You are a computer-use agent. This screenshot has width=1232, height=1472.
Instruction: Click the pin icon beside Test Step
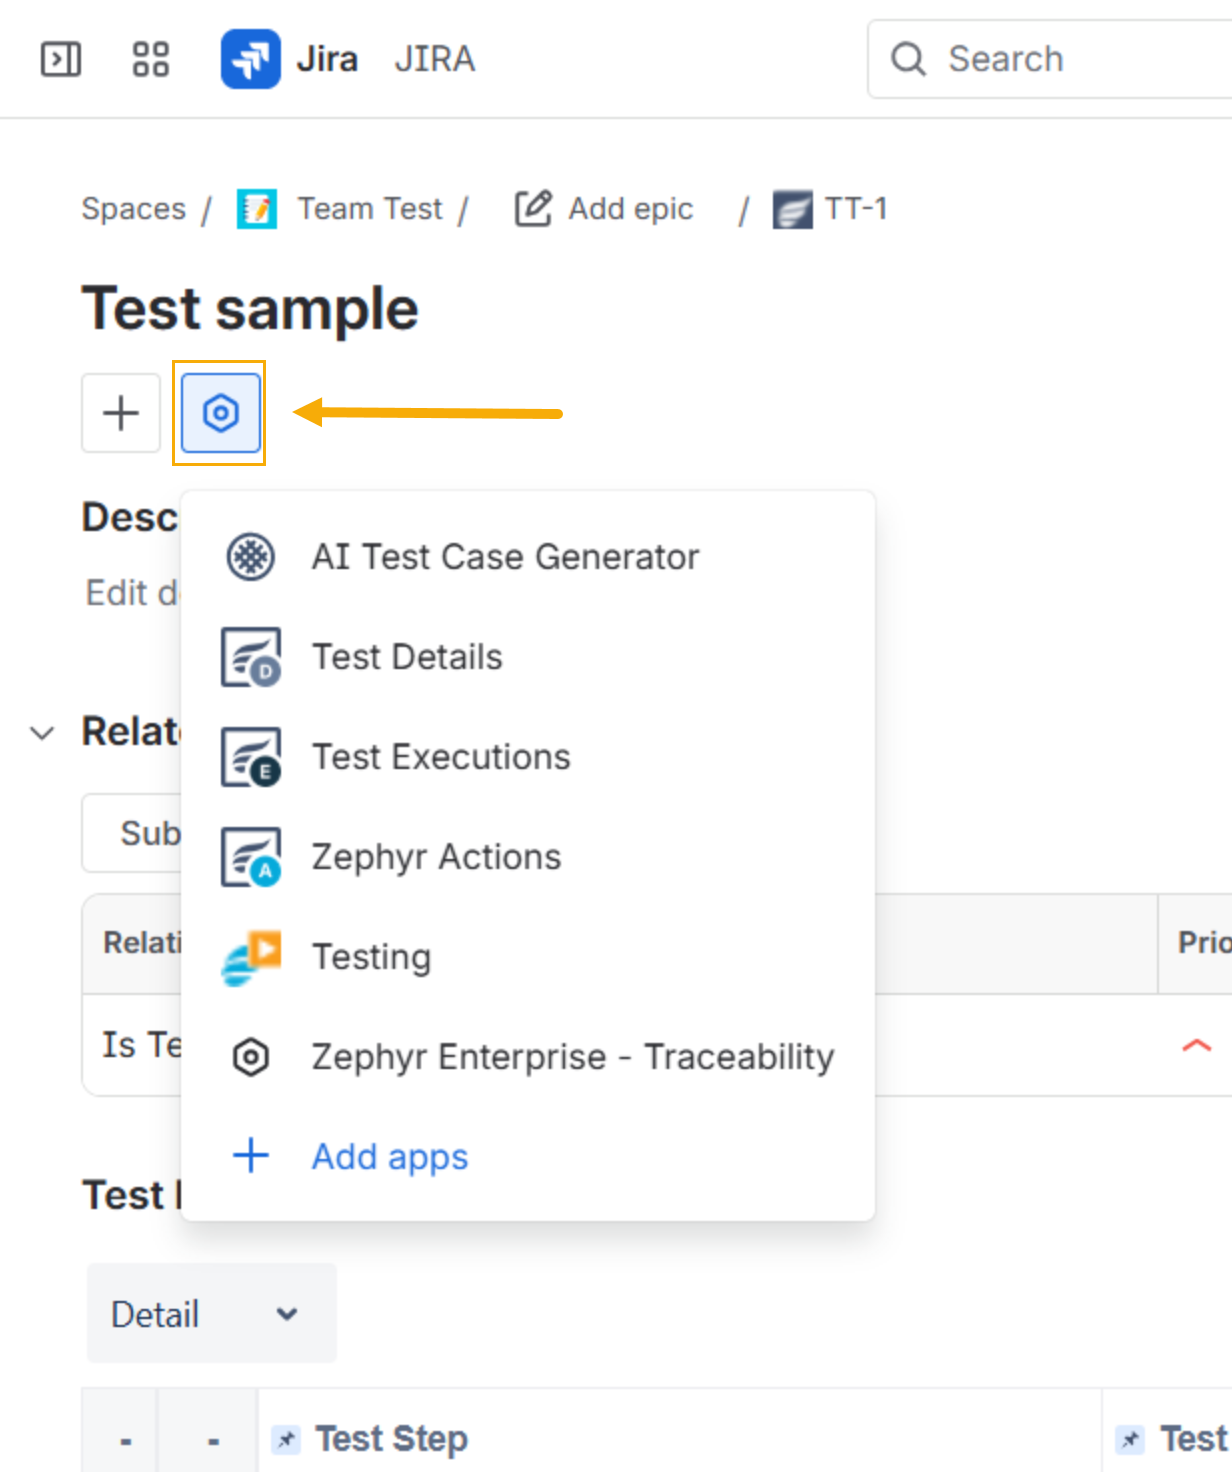pos(286,1440)
